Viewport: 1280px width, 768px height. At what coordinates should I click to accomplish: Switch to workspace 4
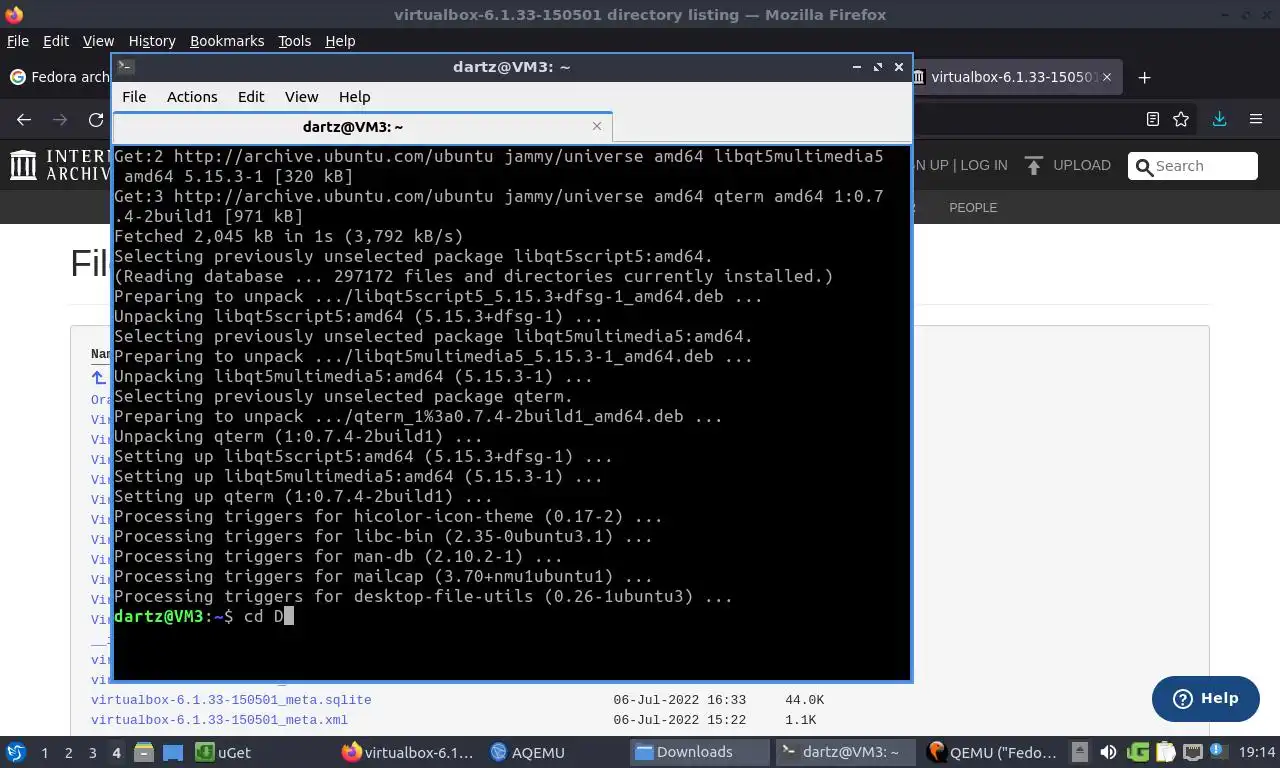click(116, 752)
